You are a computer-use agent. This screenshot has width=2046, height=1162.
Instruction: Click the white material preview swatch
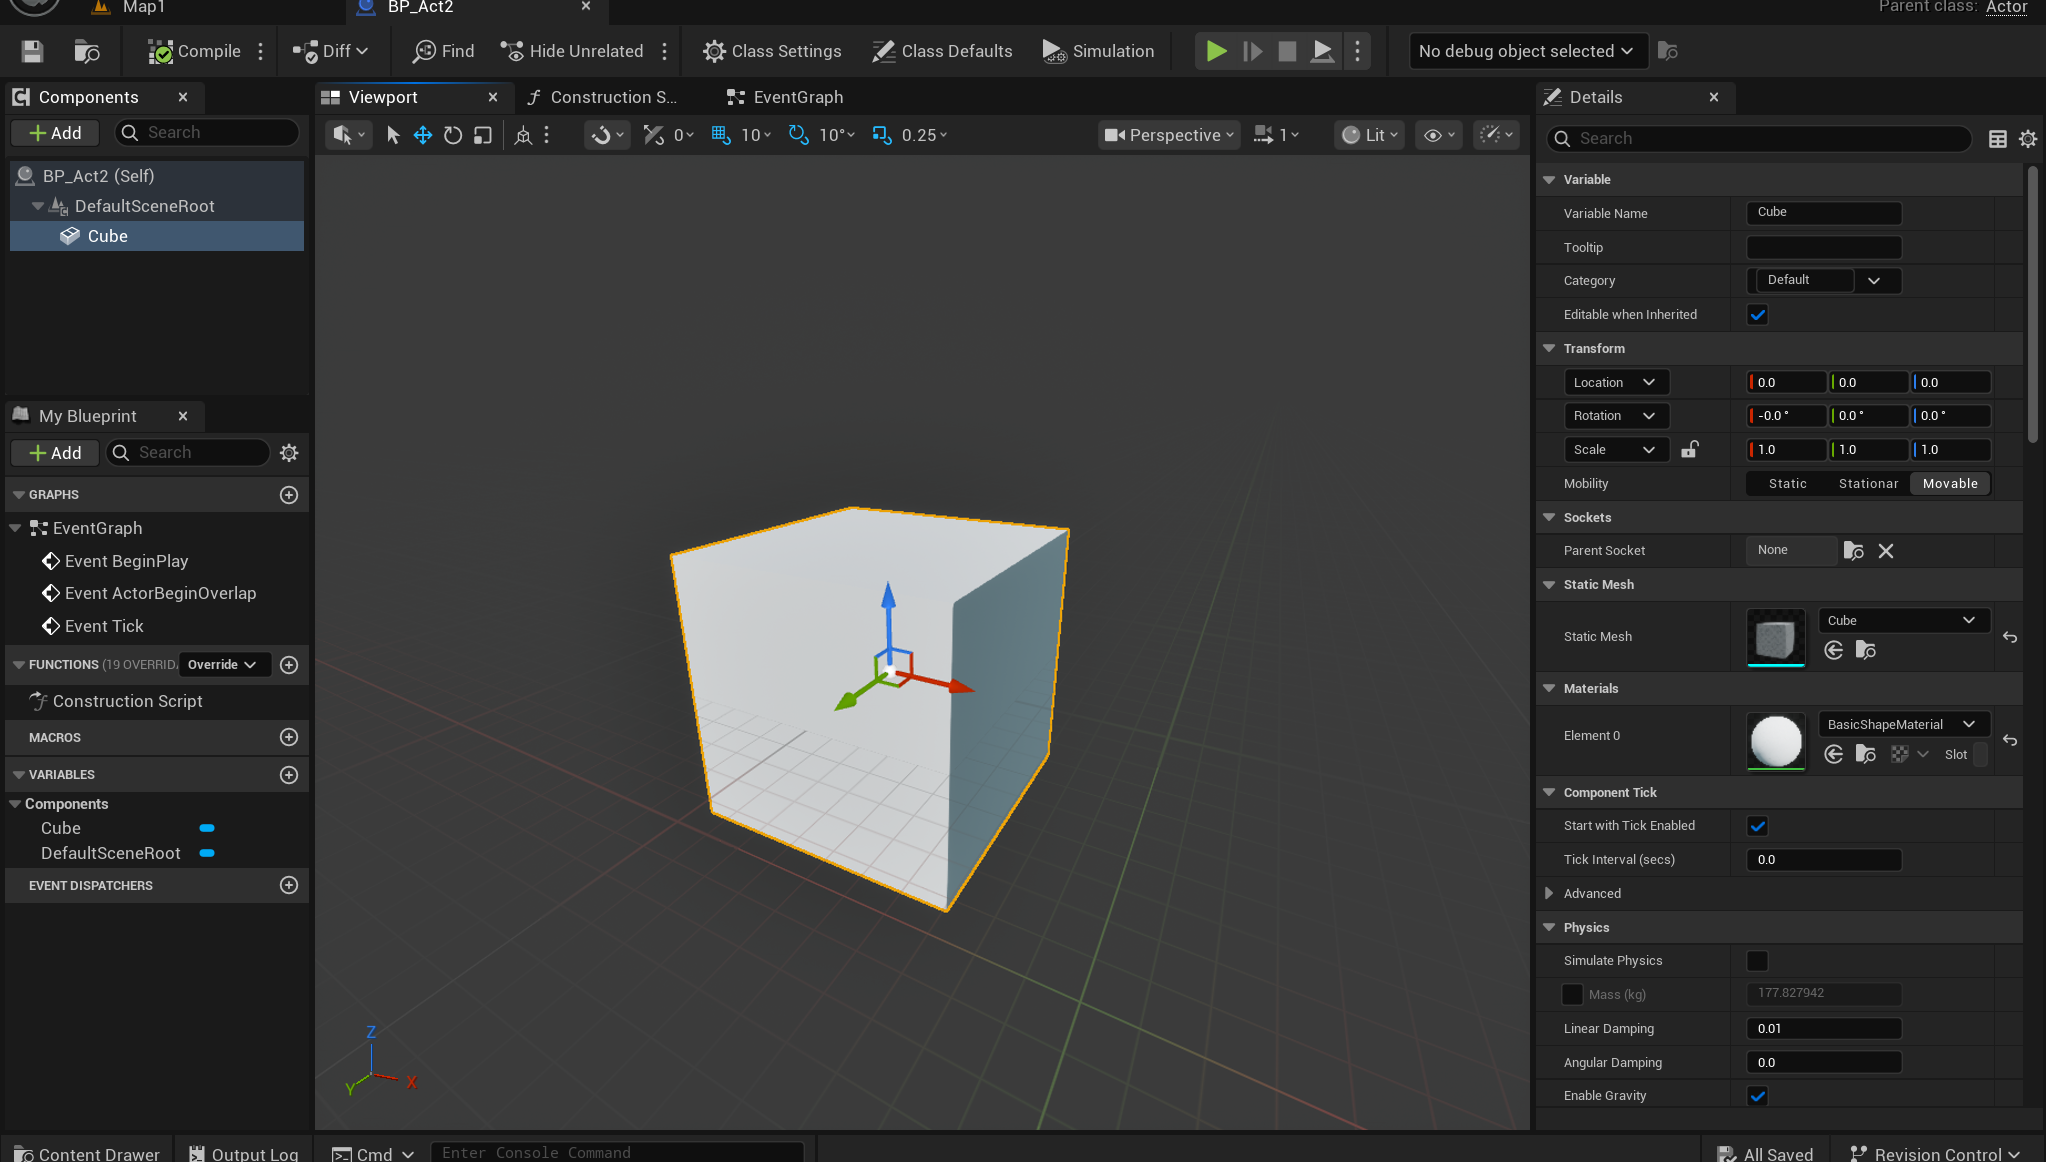tap(1775, 741)
